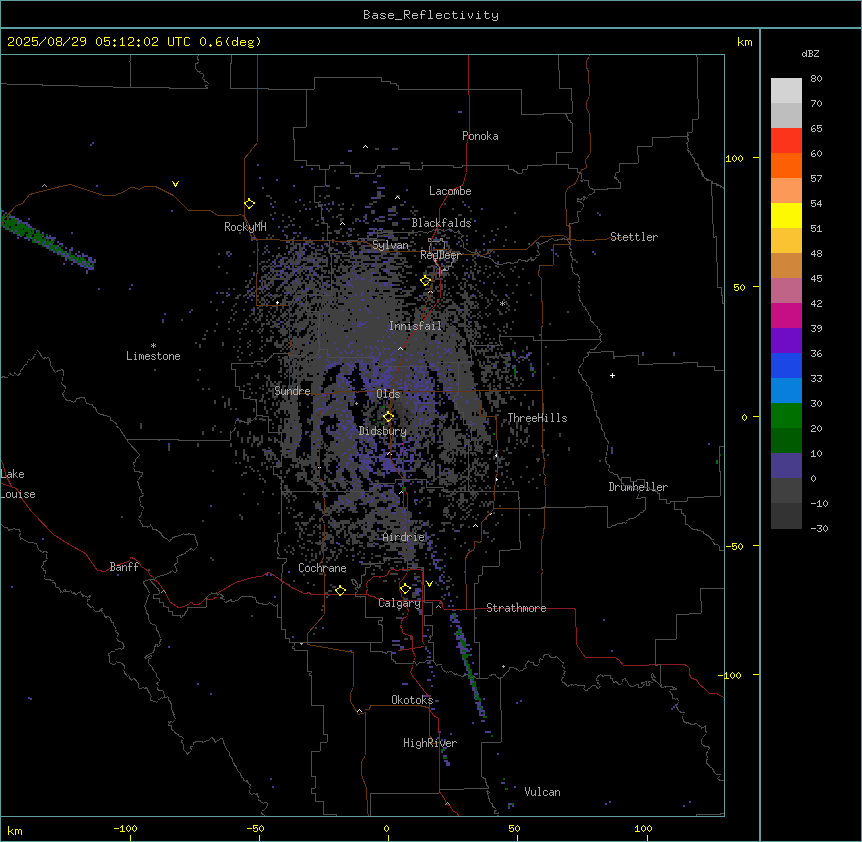Screen dimensions: 862x842
Task: Click the Strathmore label
Action: point(516,608)
